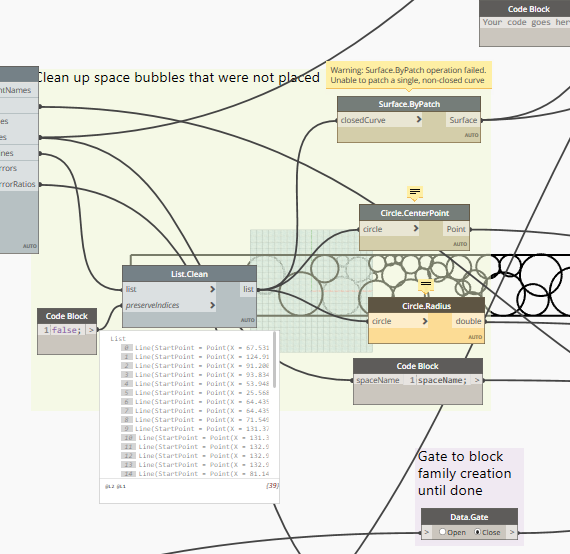
Task: Click the (39) item count in preview
Action: coord(272,486)
